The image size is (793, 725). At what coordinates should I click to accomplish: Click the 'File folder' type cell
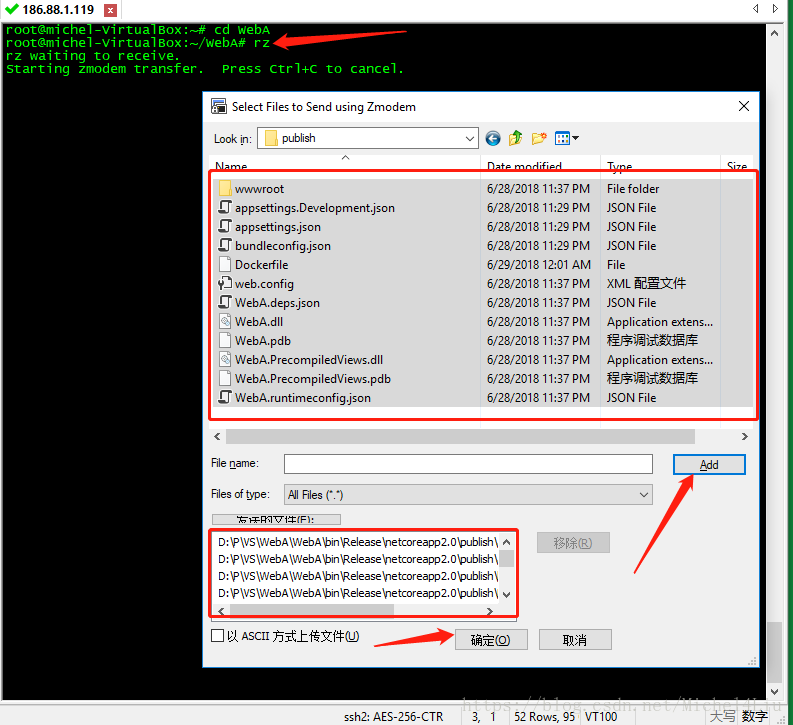pos(633,189)
